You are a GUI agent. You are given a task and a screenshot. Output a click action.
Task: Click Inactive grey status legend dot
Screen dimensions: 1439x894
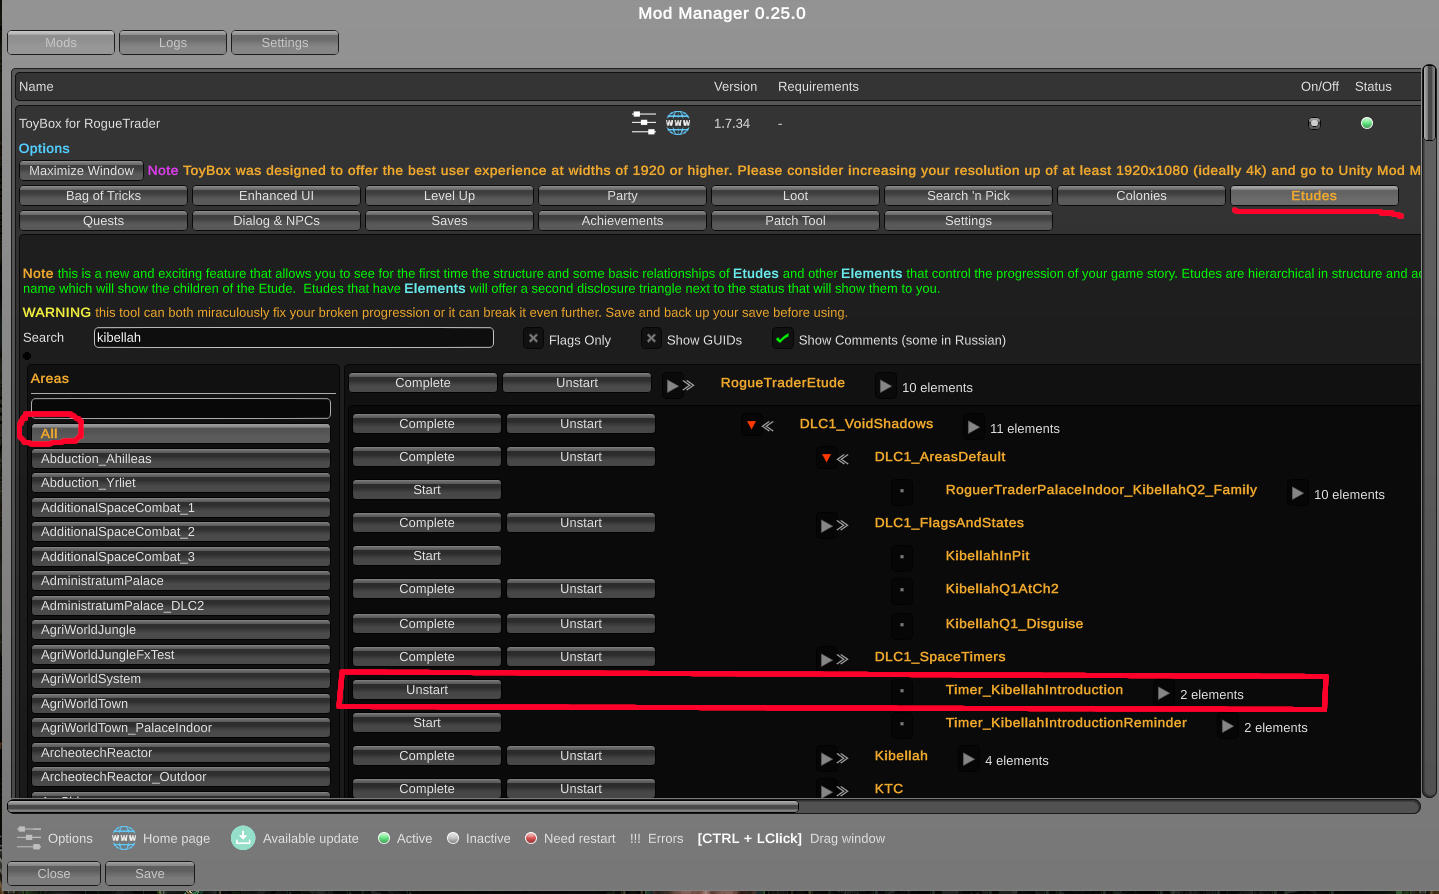pyautogui.click(x=453, y=838)
